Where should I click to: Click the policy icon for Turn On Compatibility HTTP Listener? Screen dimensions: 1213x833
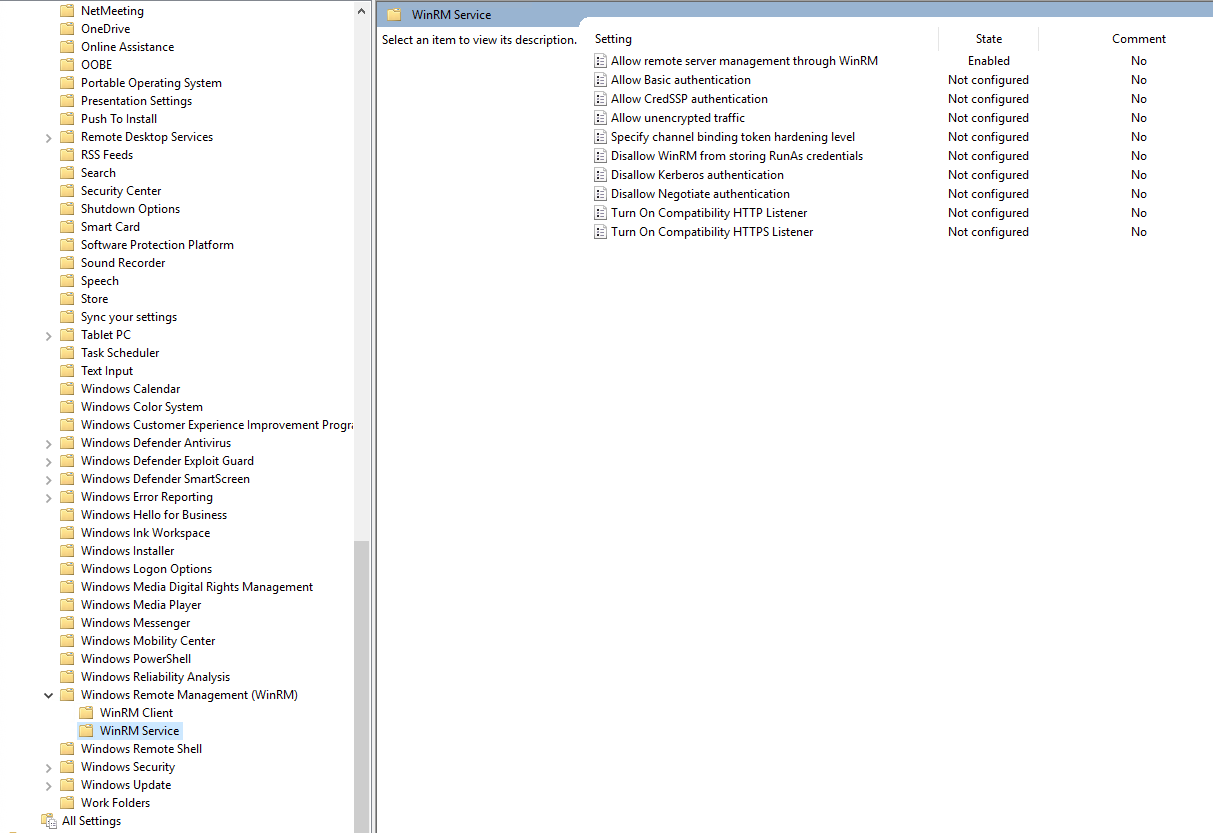pos(600,213)
